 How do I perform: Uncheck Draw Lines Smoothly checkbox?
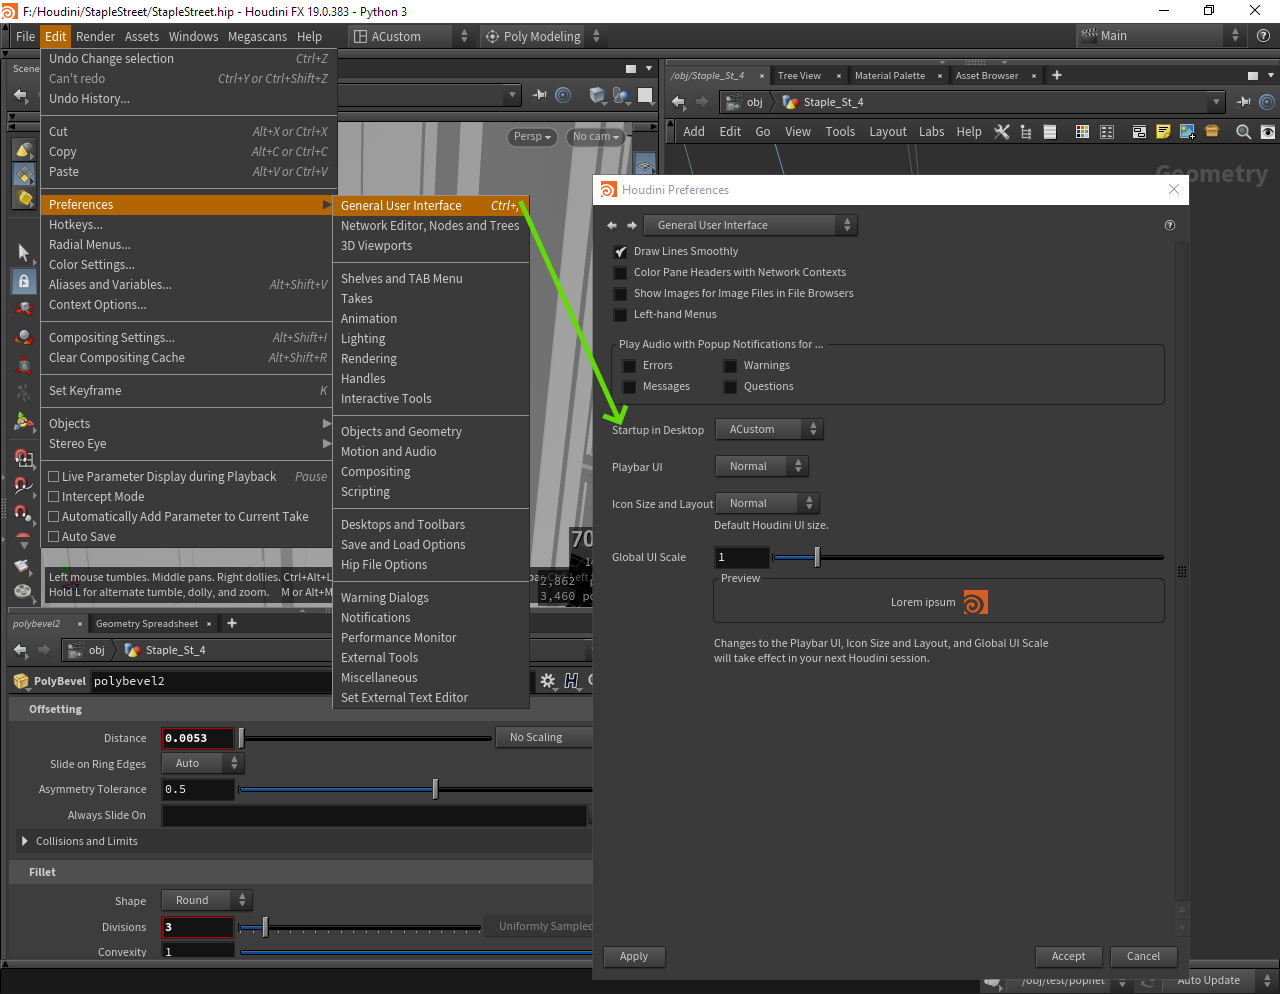(621, 252)
